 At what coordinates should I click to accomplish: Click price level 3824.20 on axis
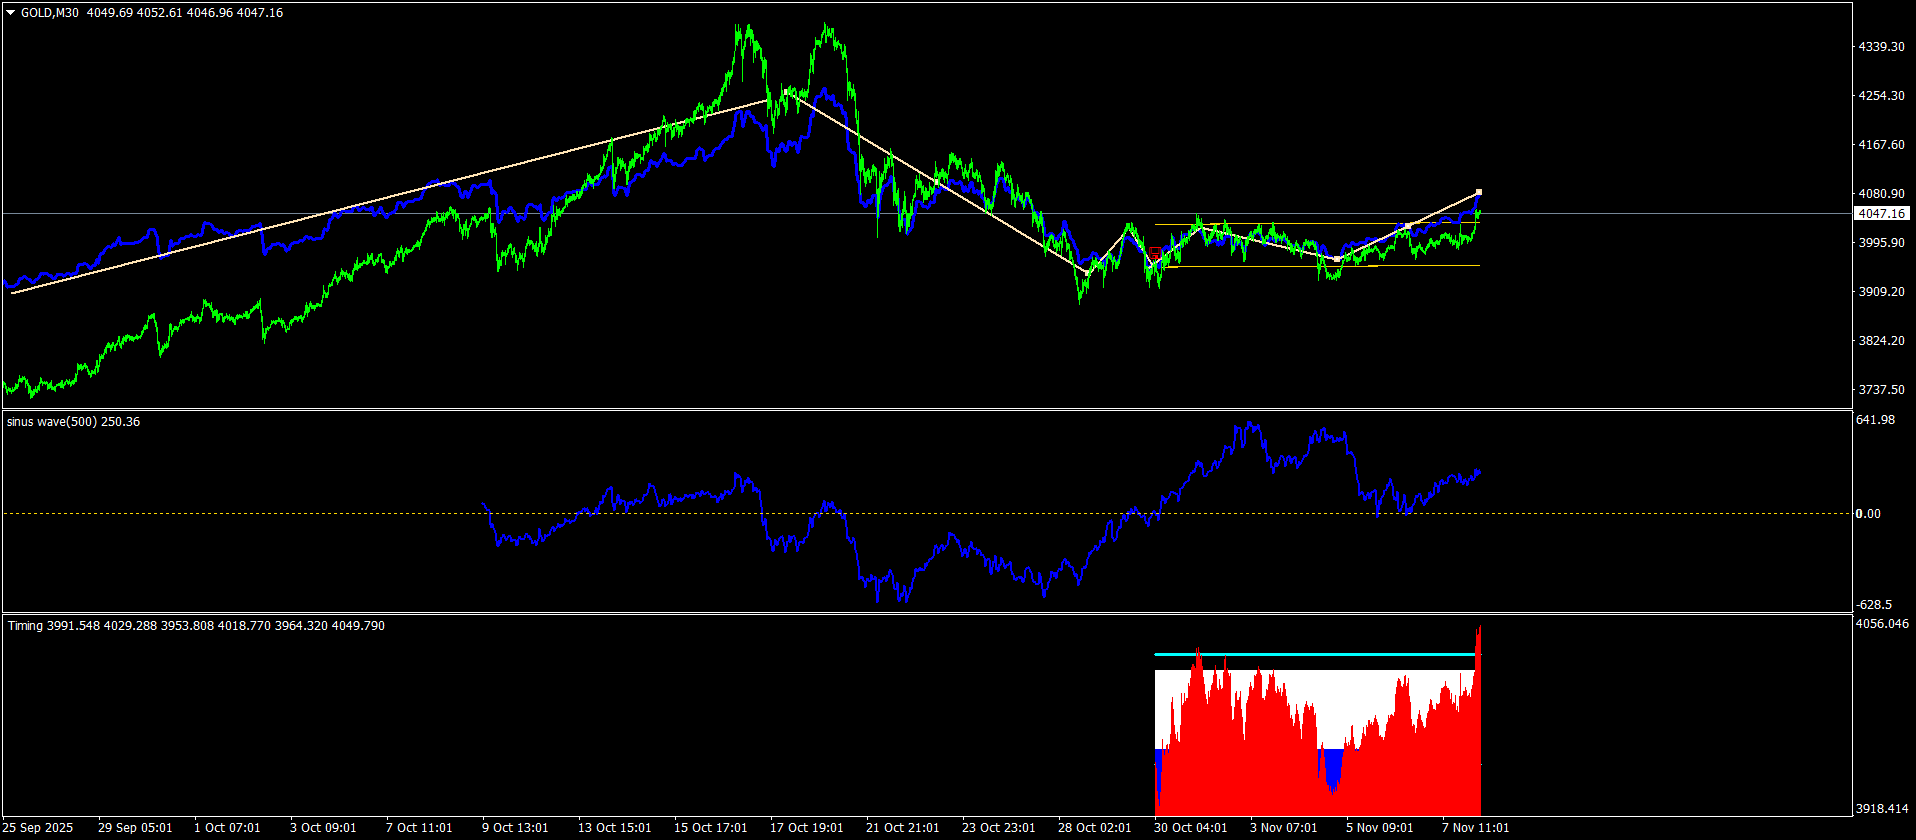pos(1881,341)
